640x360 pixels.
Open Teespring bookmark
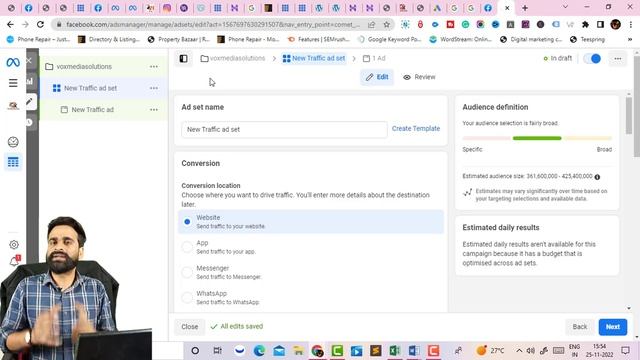point(587,40)
